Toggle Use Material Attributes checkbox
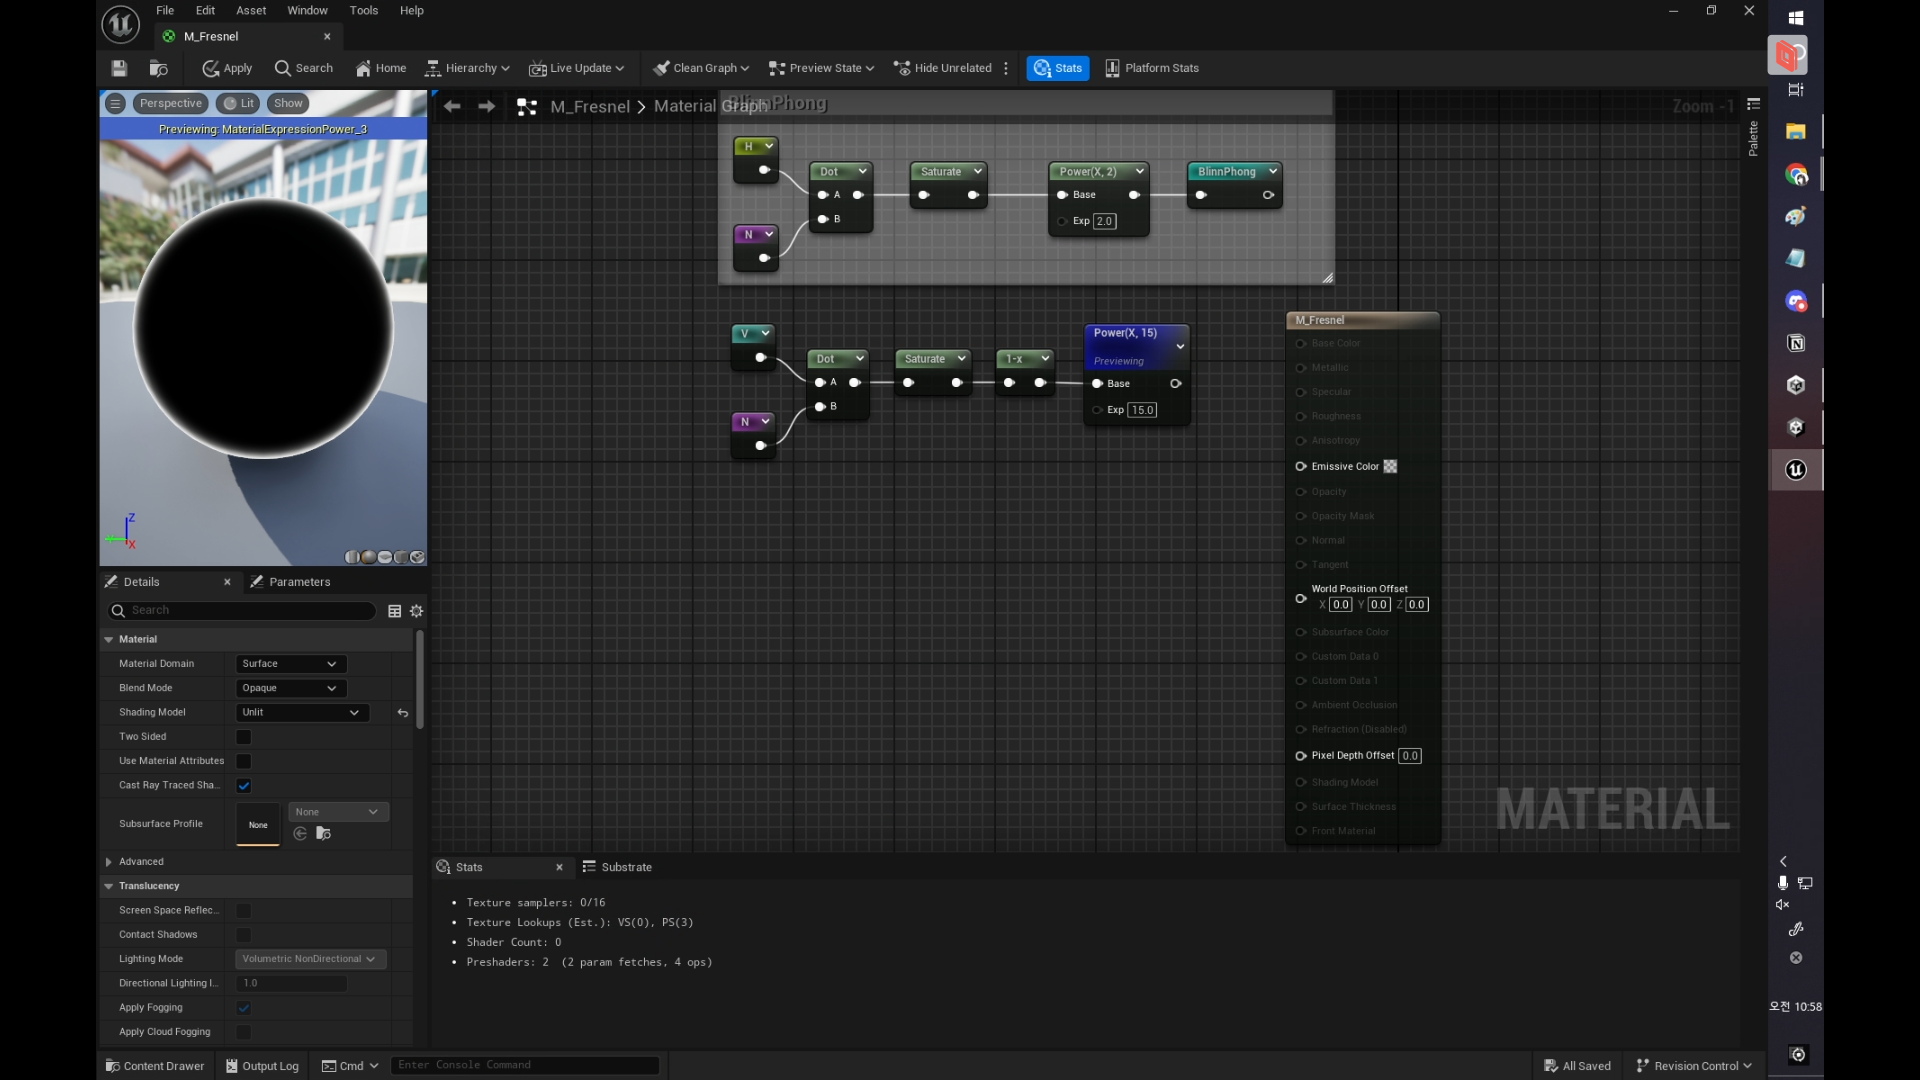 [x=244, y=761]
